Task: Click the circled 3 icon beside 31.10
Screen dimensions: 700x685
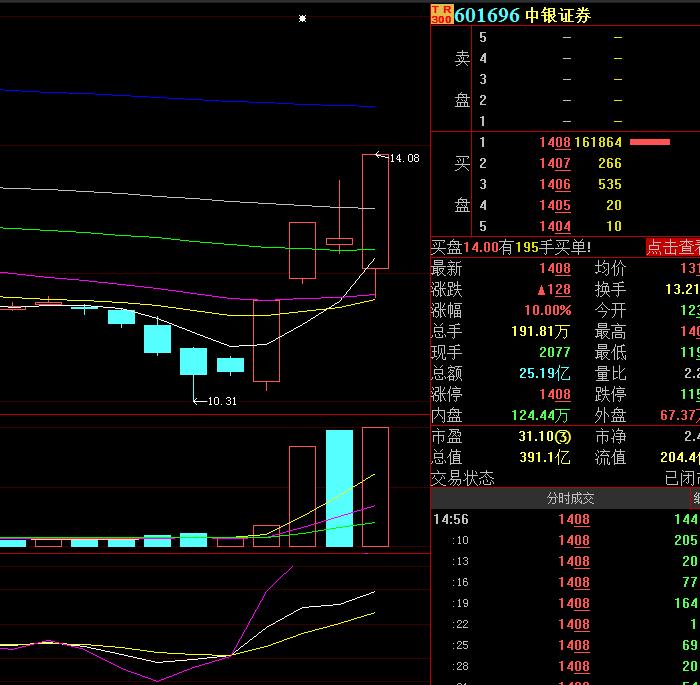Action: pos(564,437)
